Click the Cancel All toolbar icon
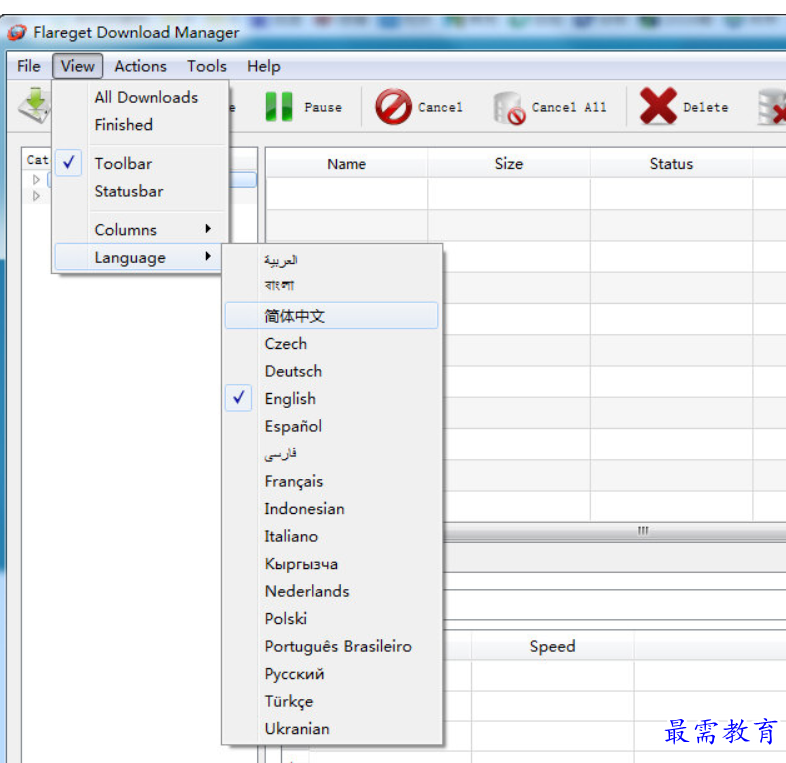786x763 pixels. (509, 108)
